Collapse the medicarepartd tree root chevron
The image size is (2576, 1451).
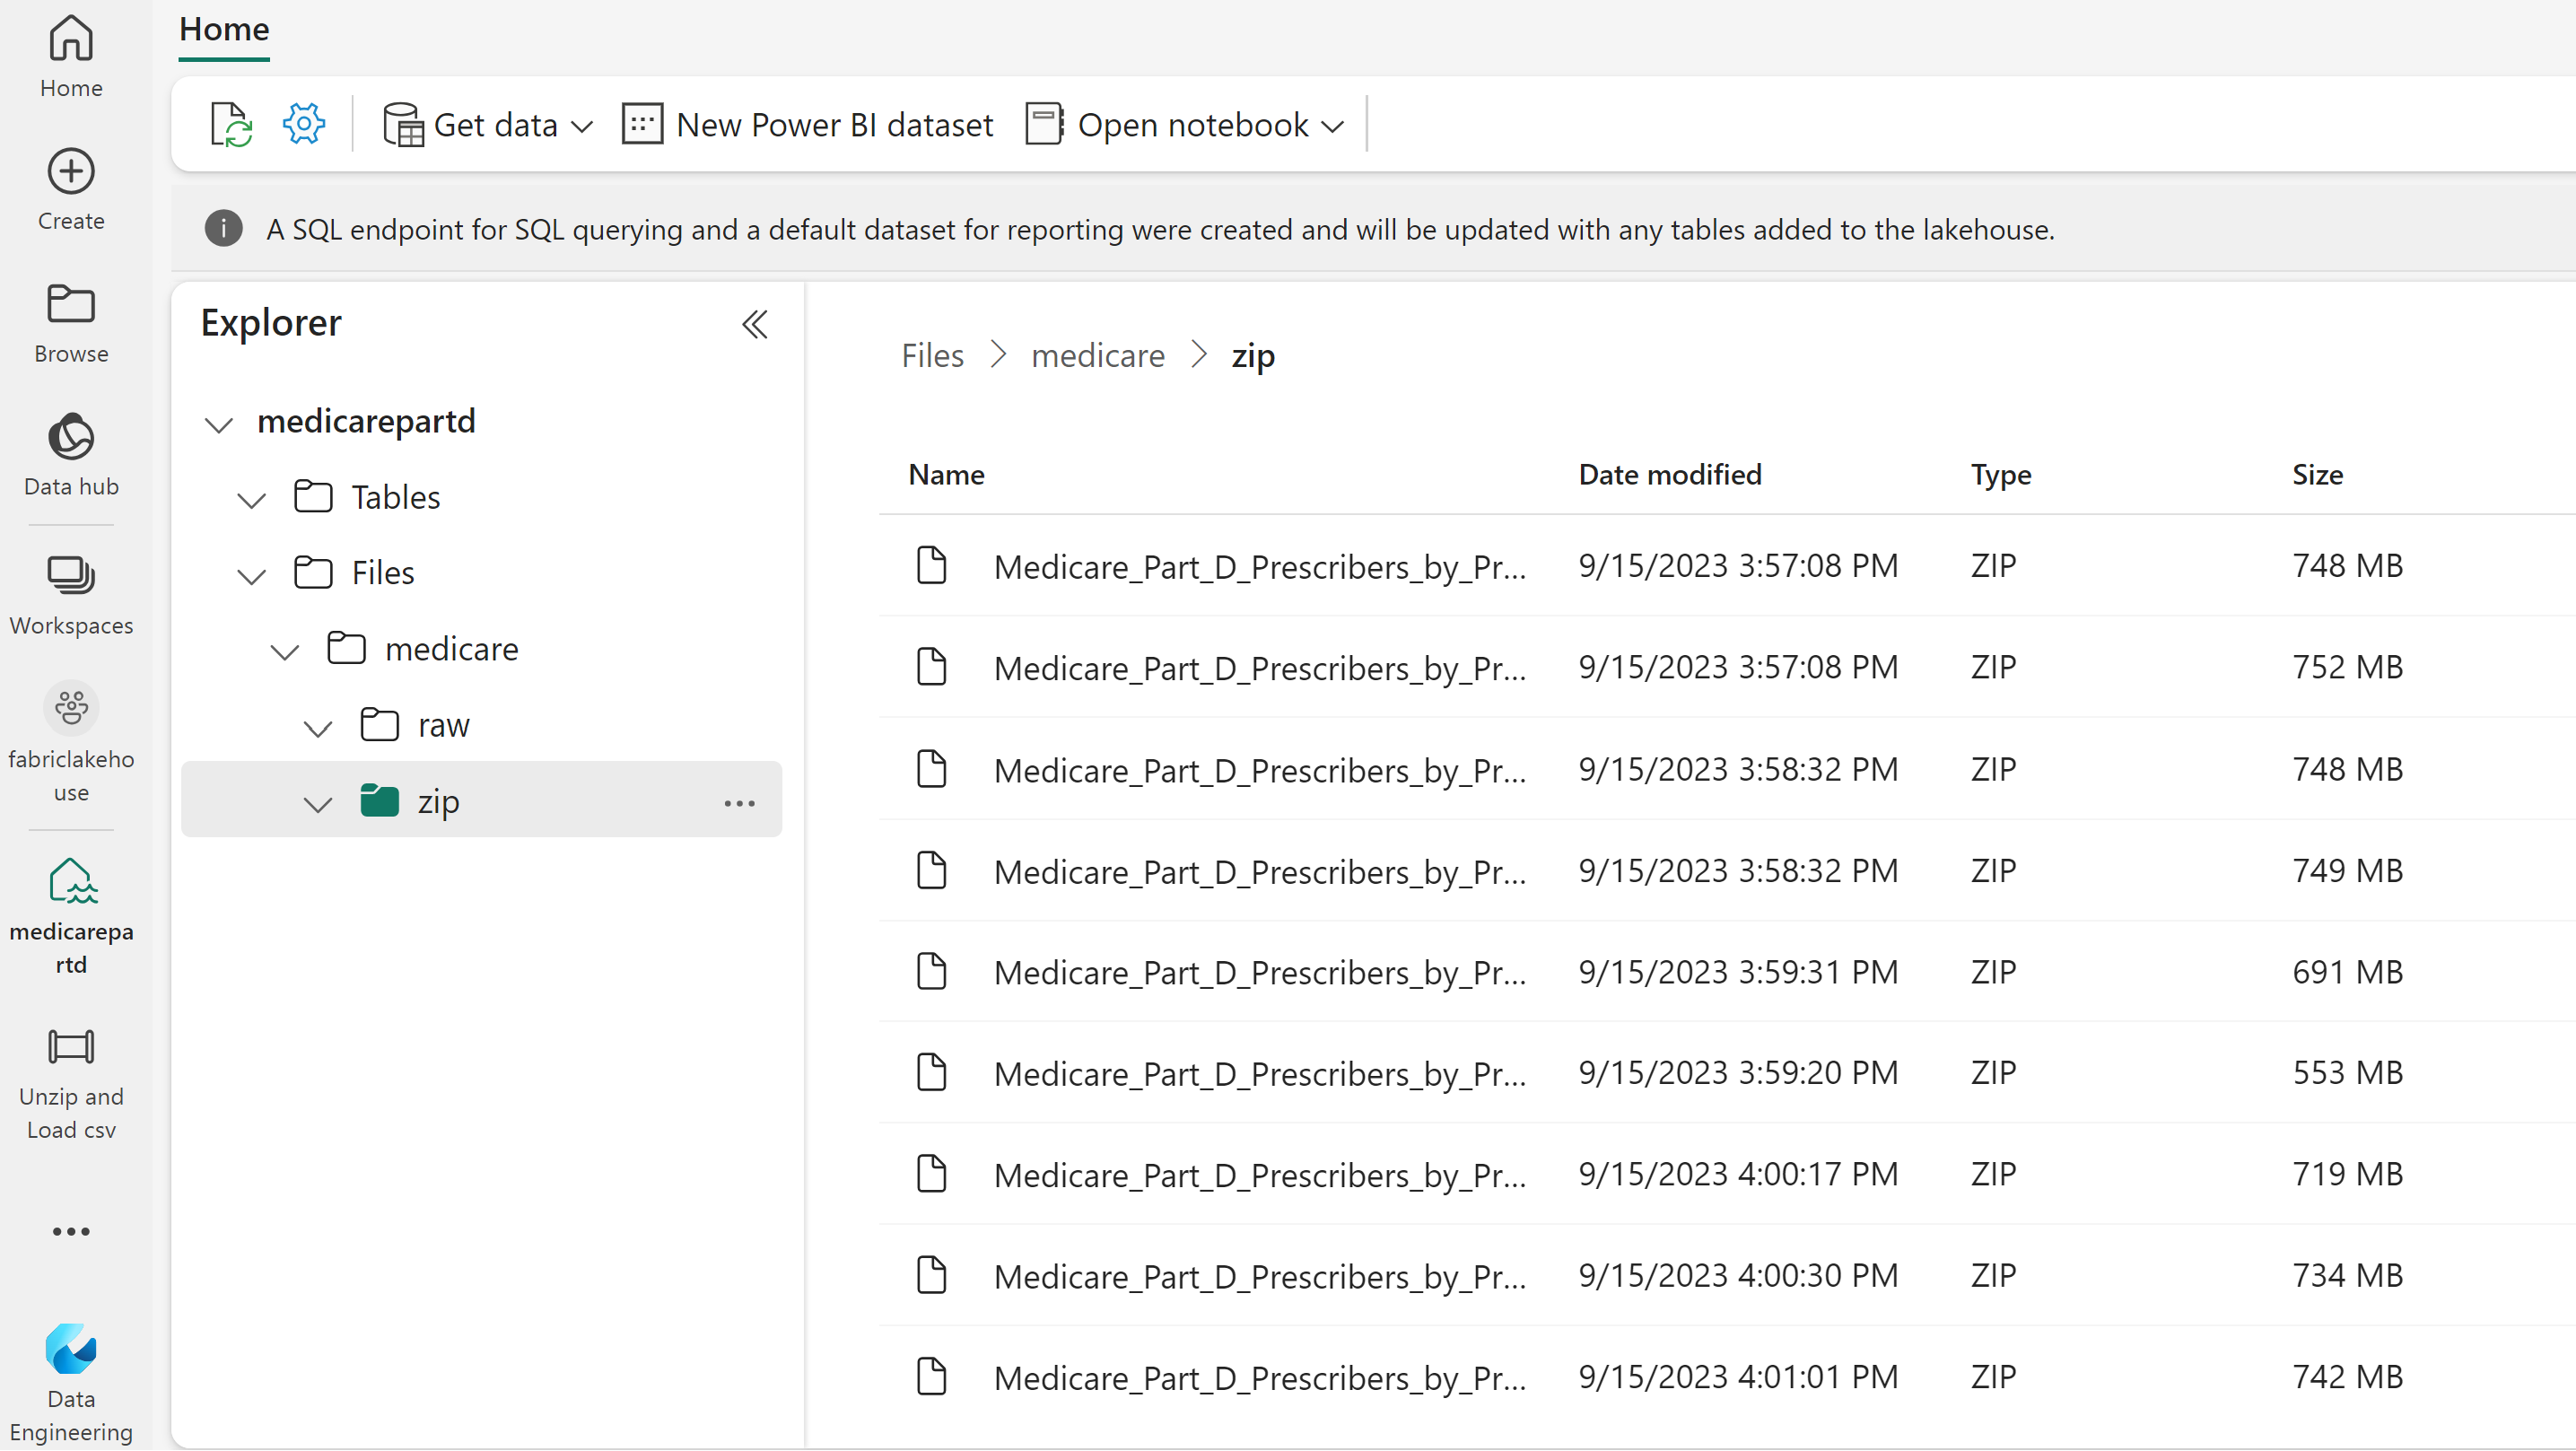(x=219, y=424)
